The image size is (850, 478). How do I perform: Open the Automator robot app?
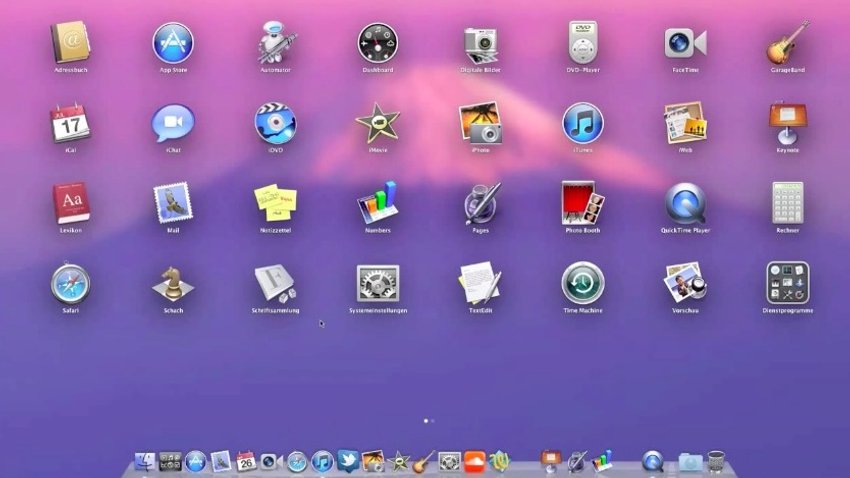point(275,43)
